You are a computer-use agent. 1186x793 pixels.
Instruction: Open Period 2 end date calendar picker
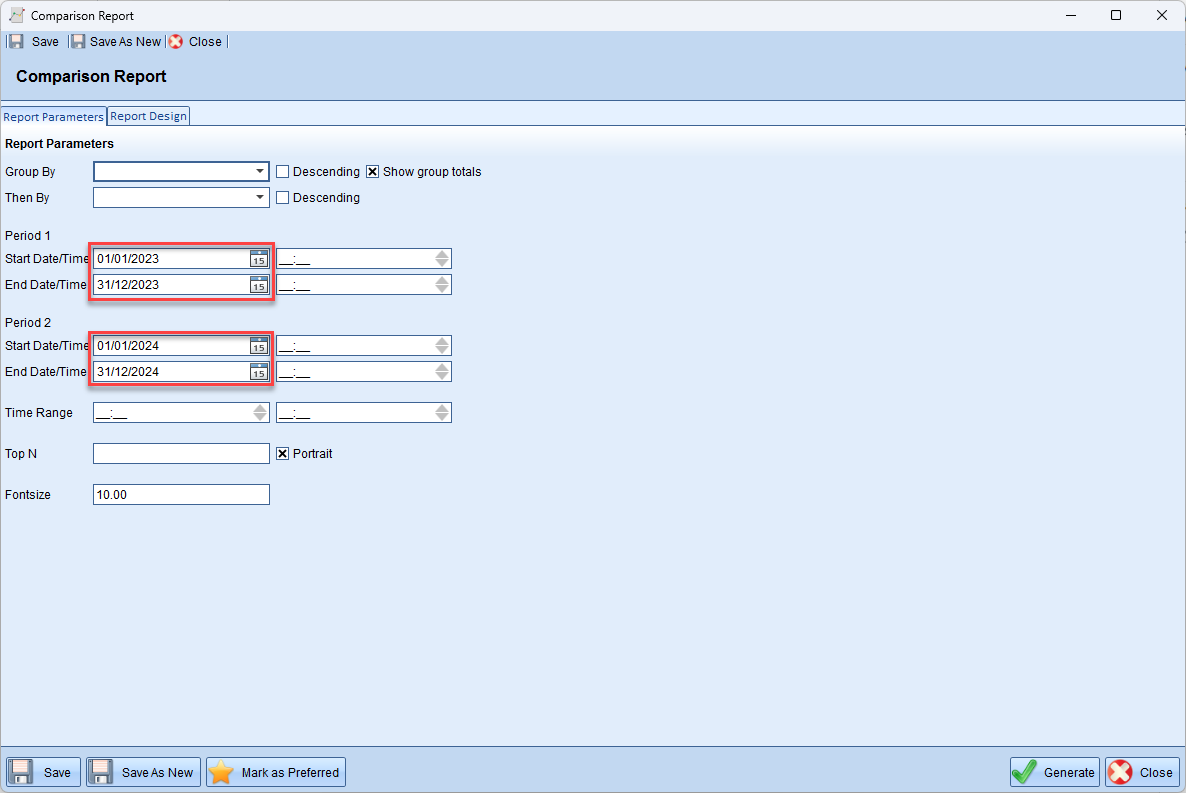[261, 371]
